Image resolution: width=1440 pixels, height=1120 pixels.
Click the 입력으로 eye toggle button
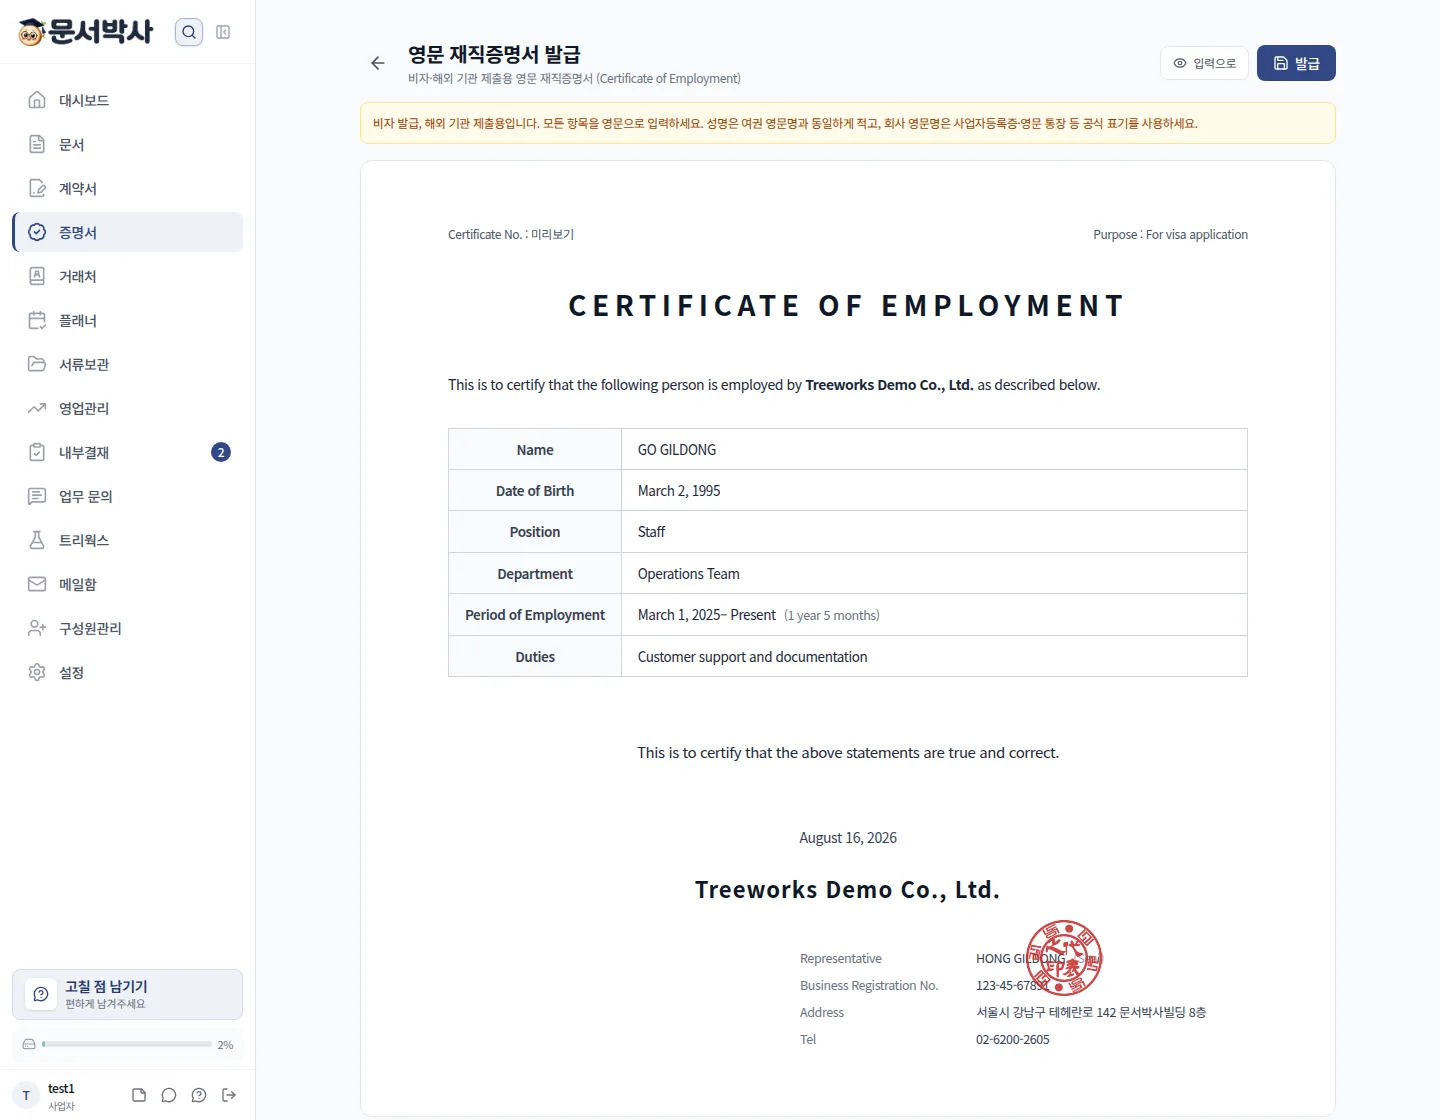click(x=1204, y=63)
